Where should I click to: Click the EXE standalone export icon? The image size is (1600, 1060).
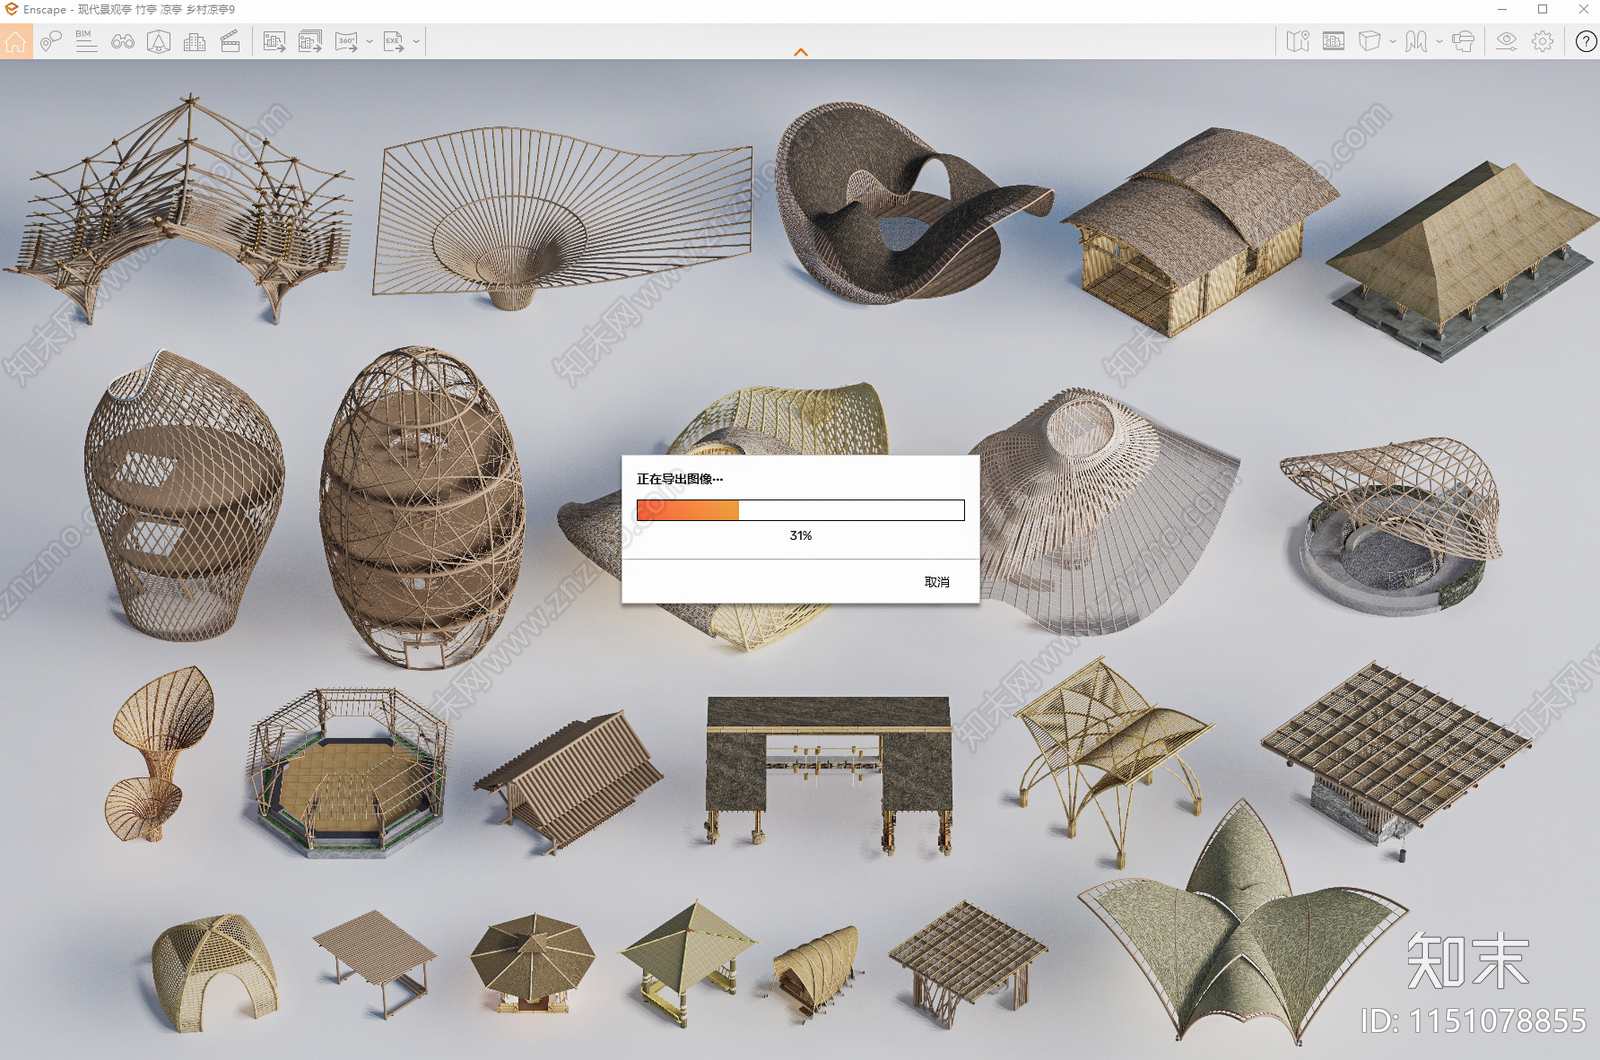tap(393, 42)
